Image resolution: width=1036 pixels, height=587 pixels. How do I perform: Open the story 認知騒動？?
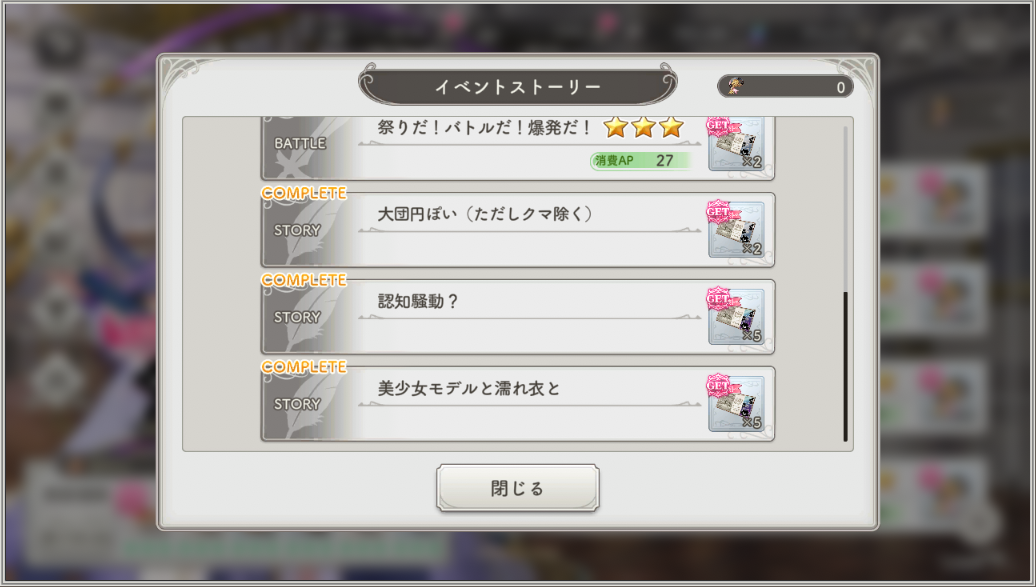[517, 317]
